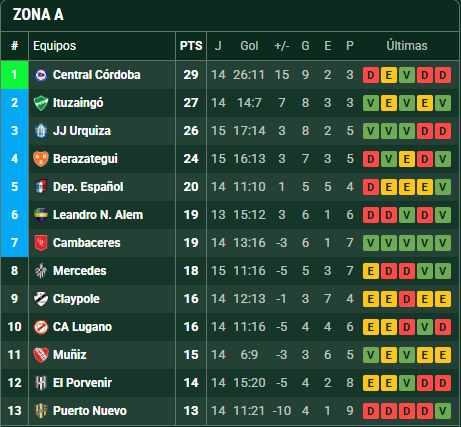461x427 pixels.
Task: Click Cambaceres' last green V result badge
Action: tap(443, 243)
